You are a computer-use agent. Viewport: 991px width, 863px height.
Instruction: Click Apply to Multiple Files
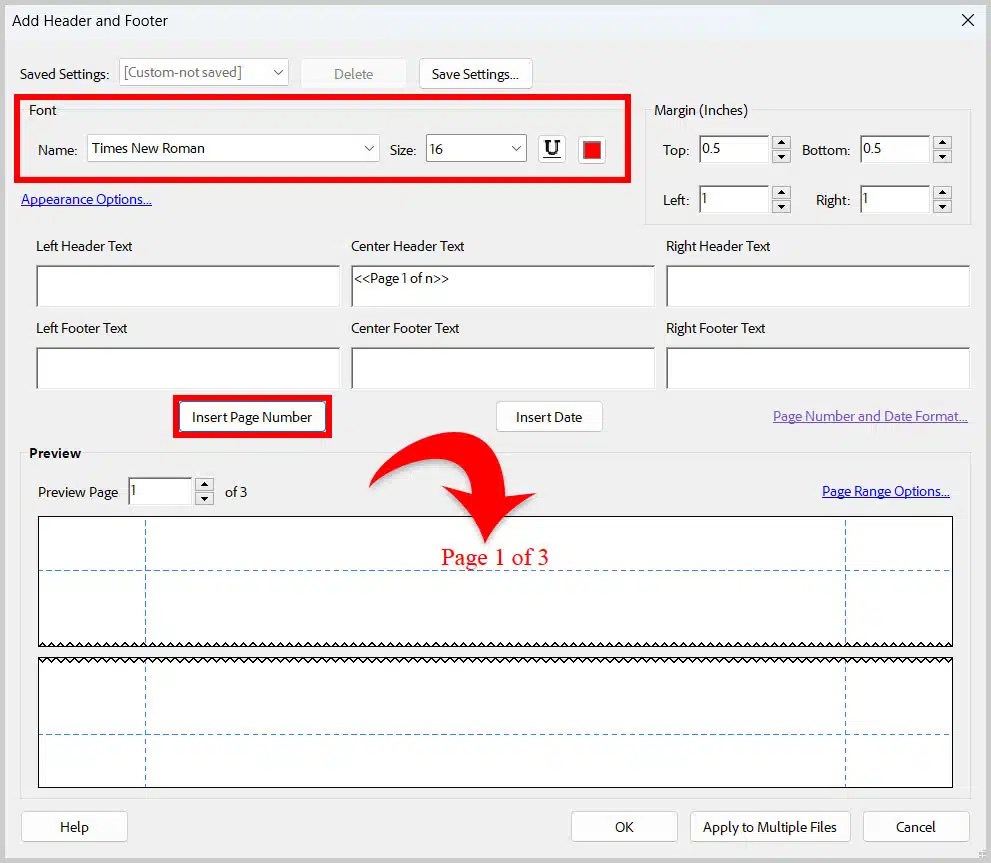pyautogui.click(x=770, y=826)
